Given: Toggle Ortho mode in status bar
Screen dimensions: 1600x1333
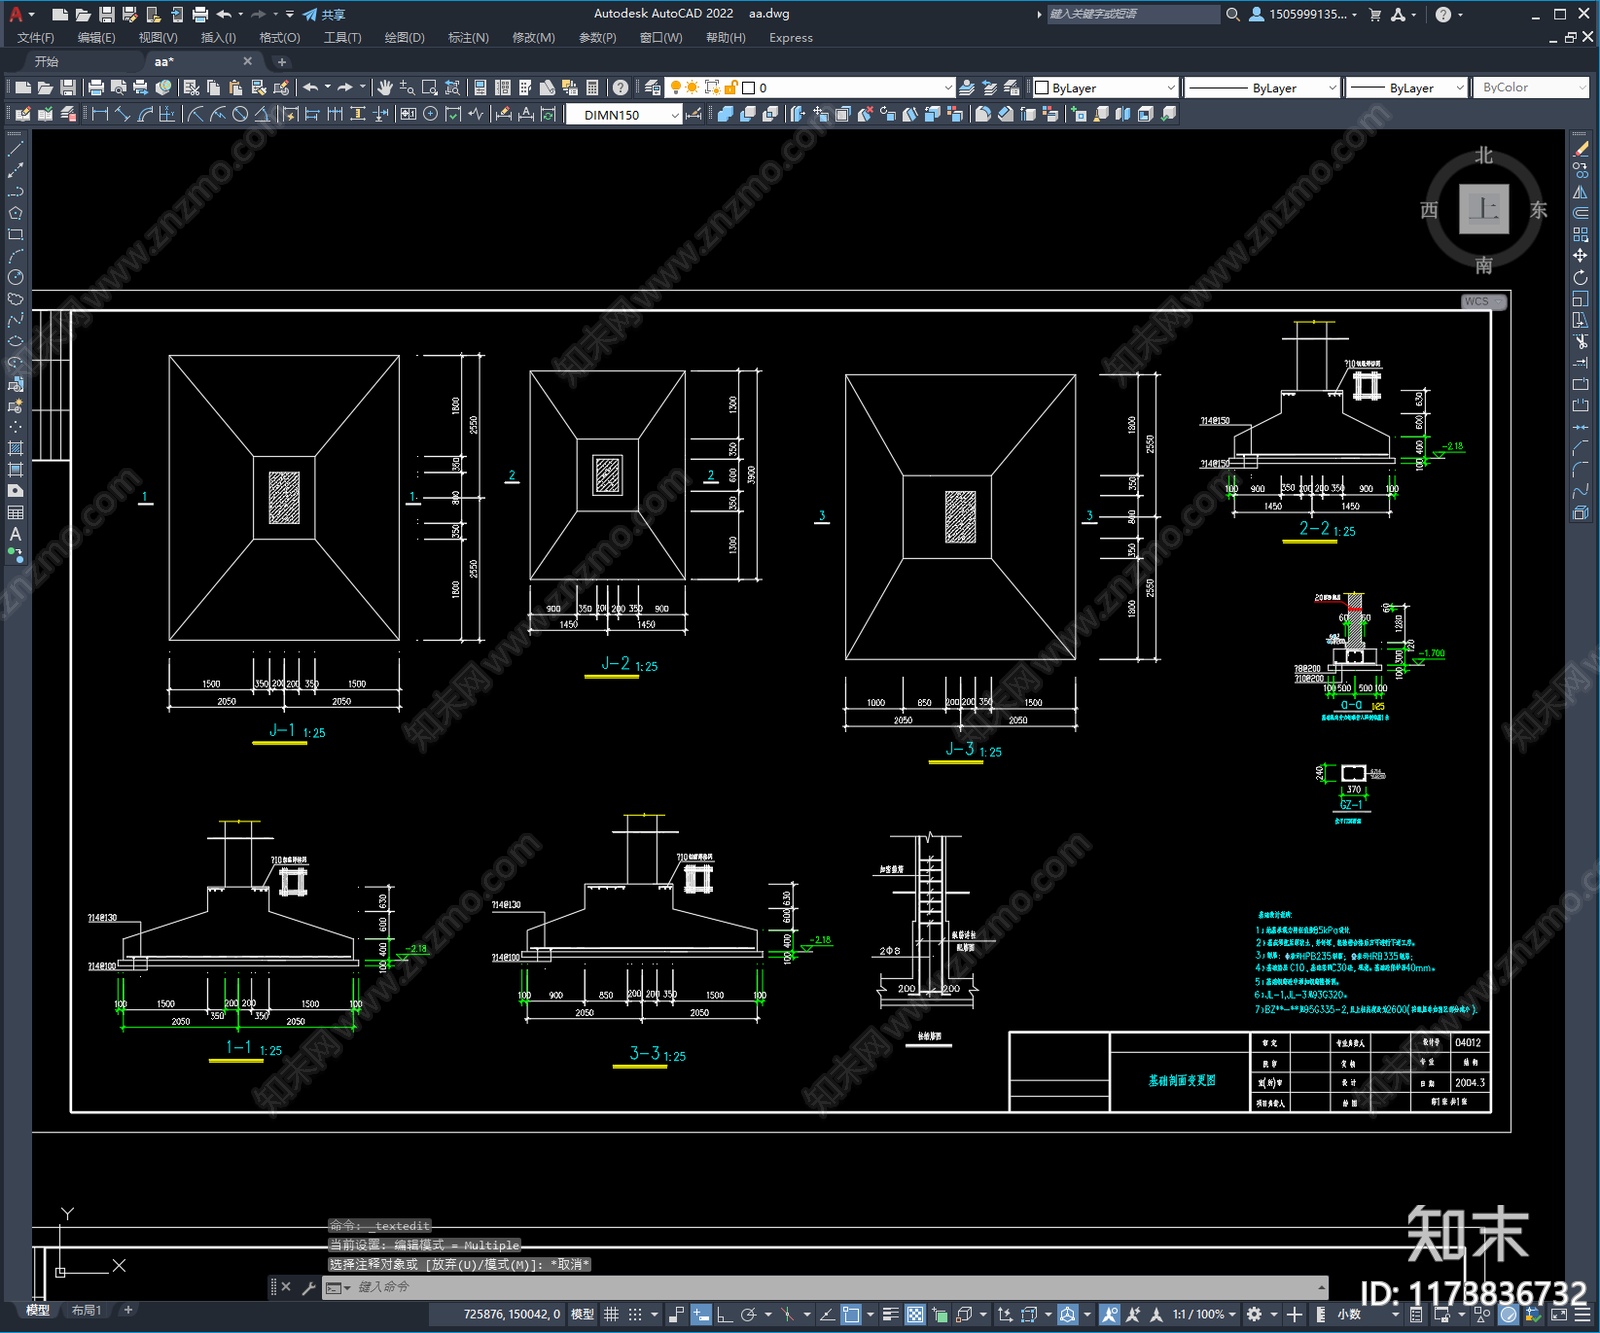Looking at the screenshot, I should 724,1314.
